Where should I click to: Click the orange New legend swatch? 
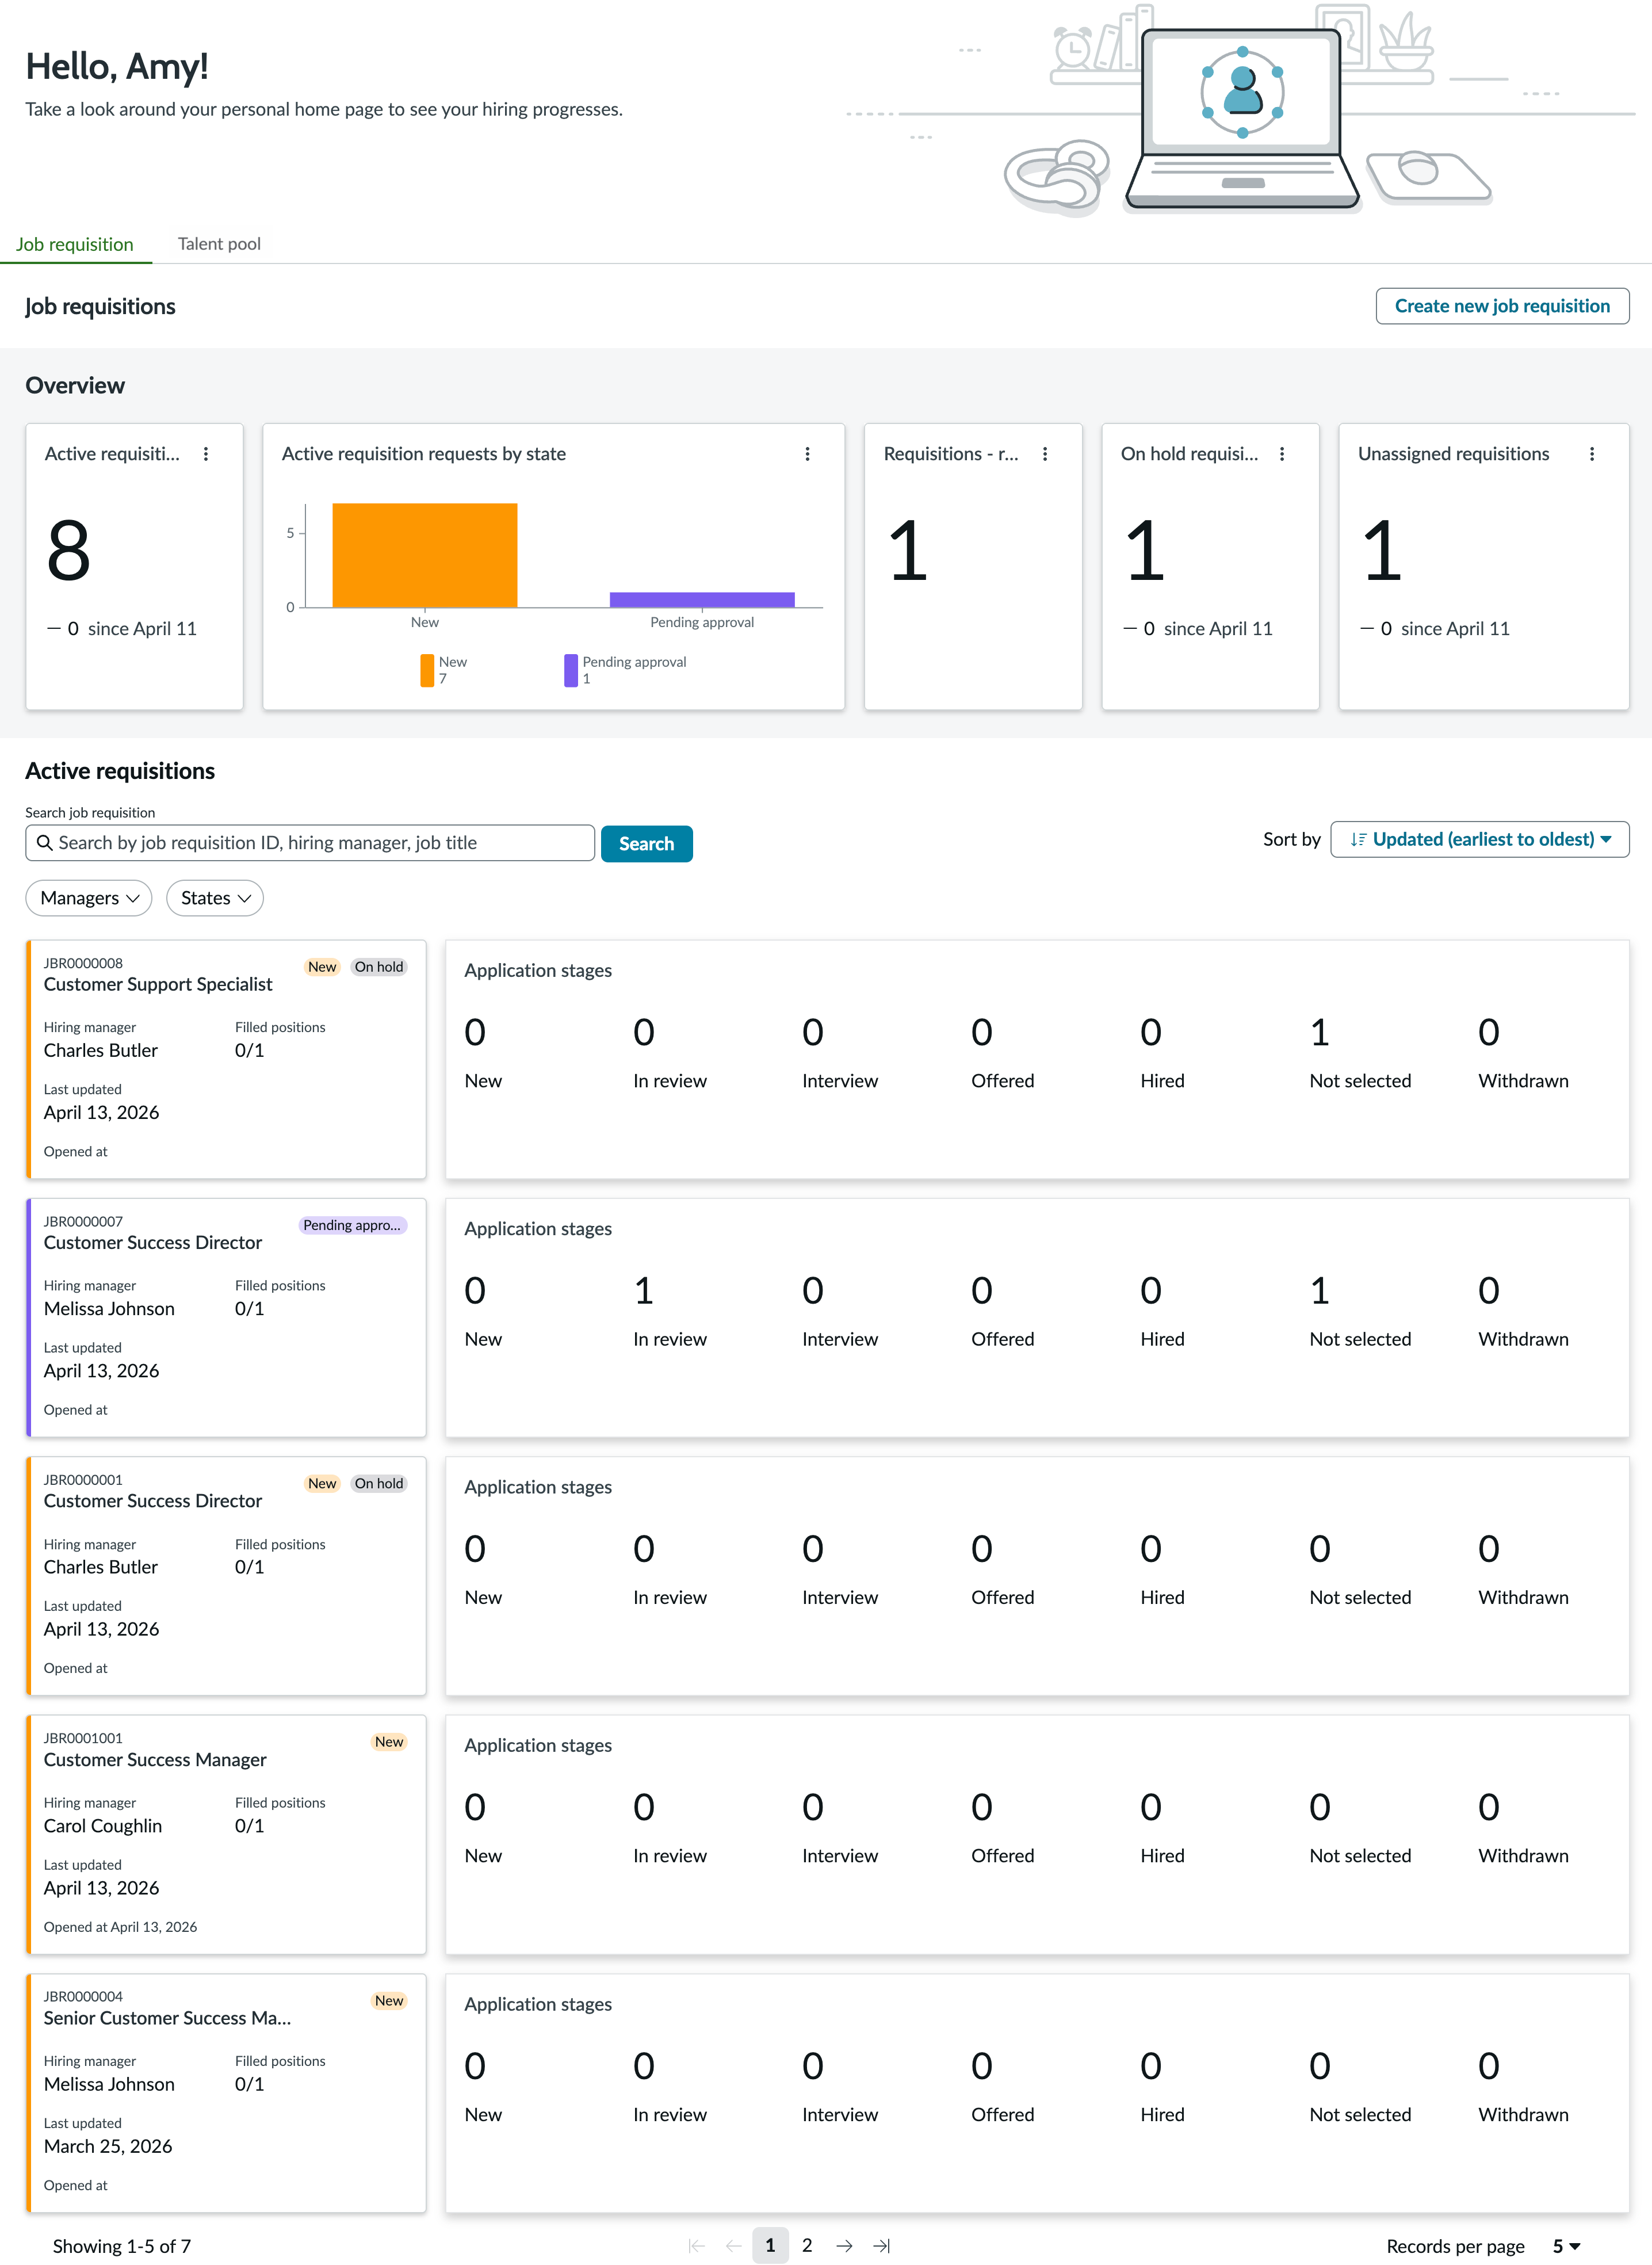[x=427, y=670]
